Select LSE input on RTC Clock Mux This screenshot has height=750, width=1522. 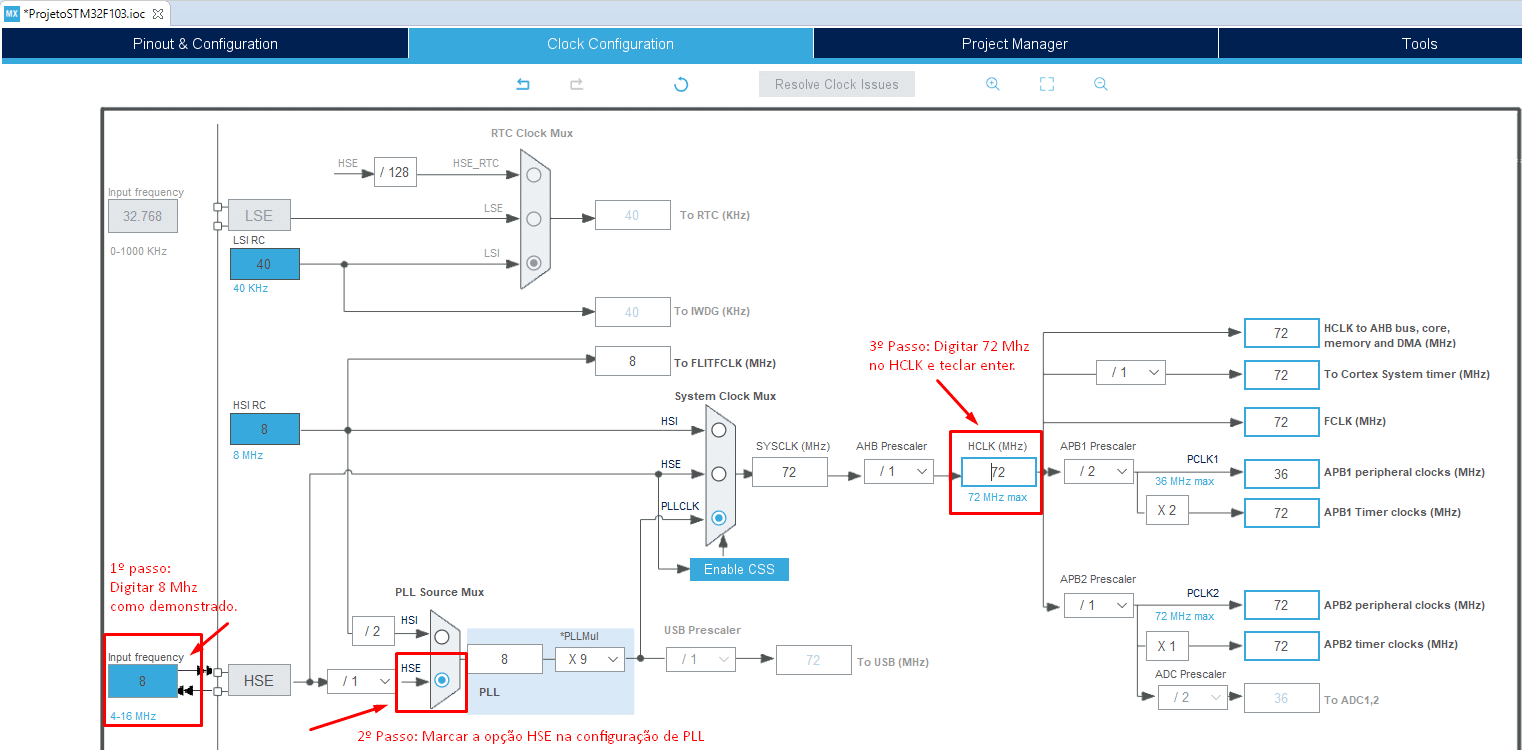pos(534,218)
